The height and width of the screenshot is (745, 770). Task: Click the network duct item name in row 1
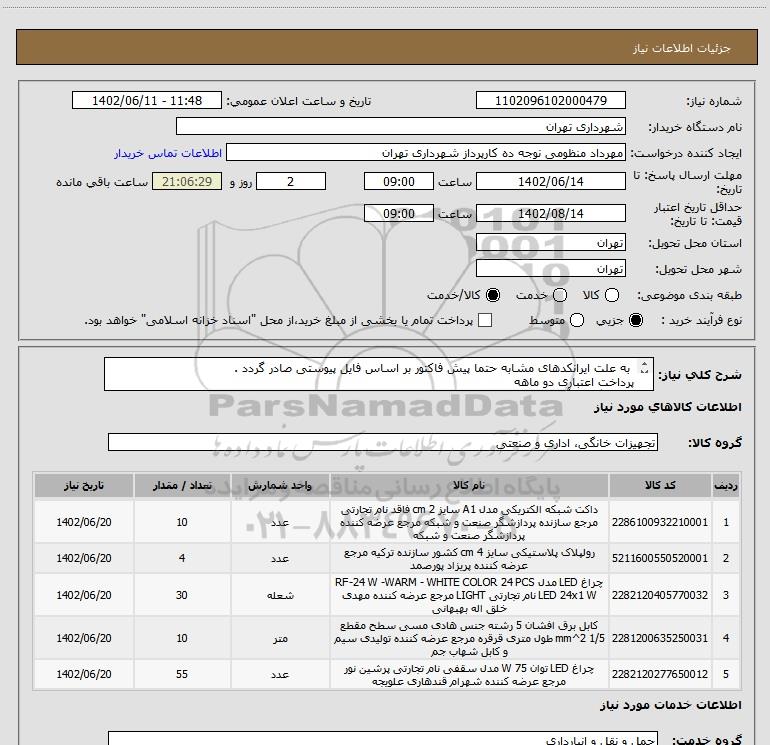pos(469,522)
